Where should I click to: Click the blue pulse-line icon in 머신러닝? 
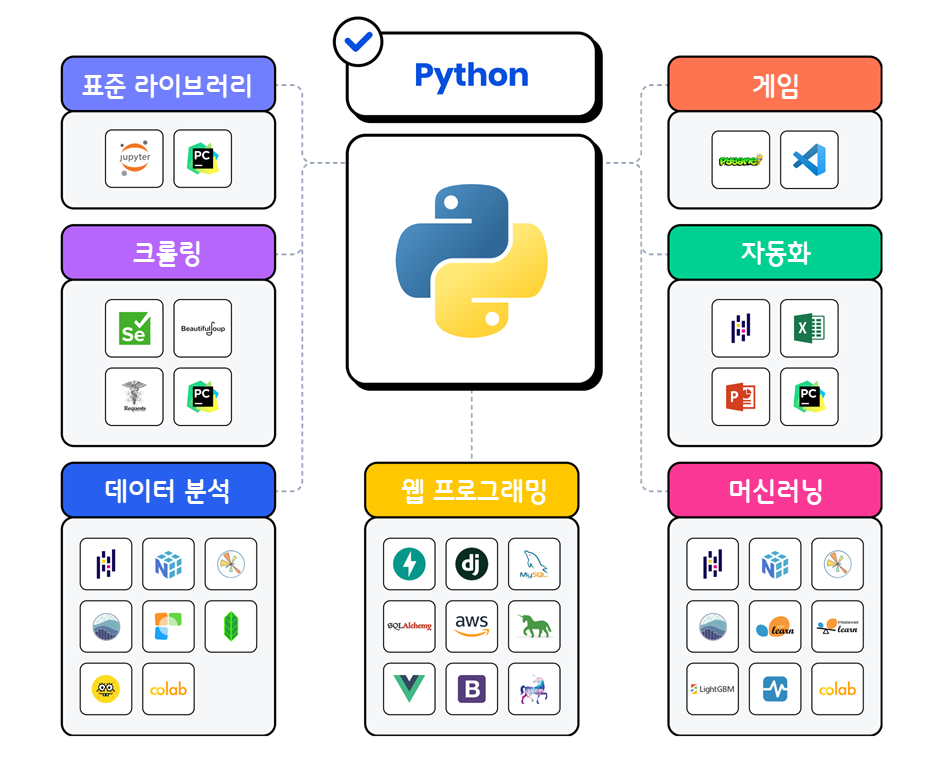(775, 689)
